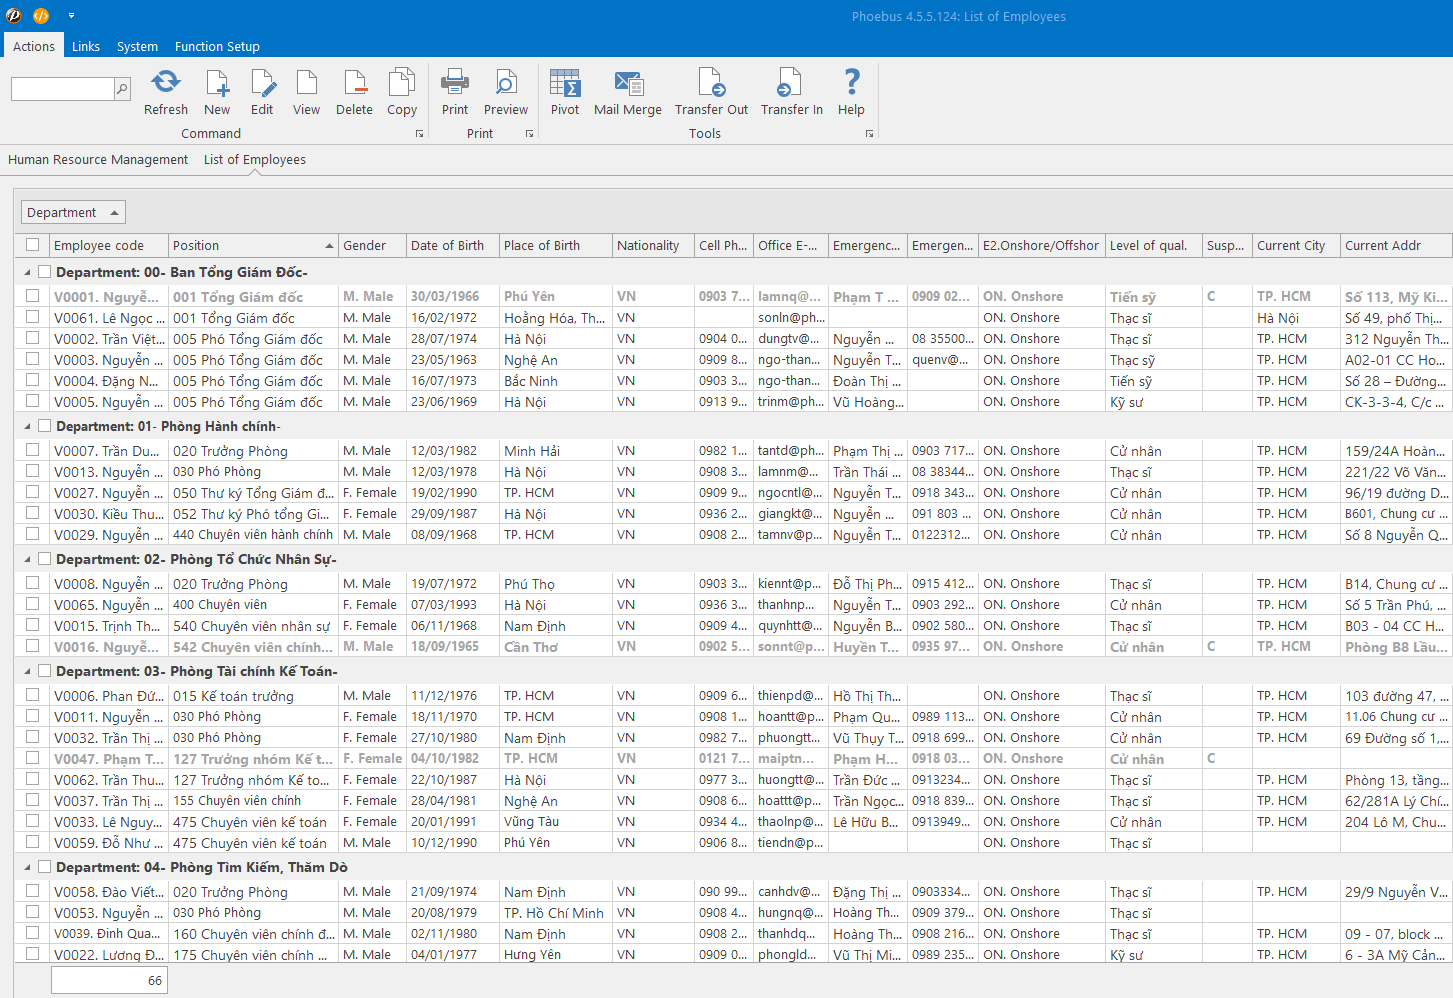Select the 'TP. Hồ Chí Minh' cell
Image resolution: width=1453 pixels, height=998 pixels.
(x=555, y=912)
